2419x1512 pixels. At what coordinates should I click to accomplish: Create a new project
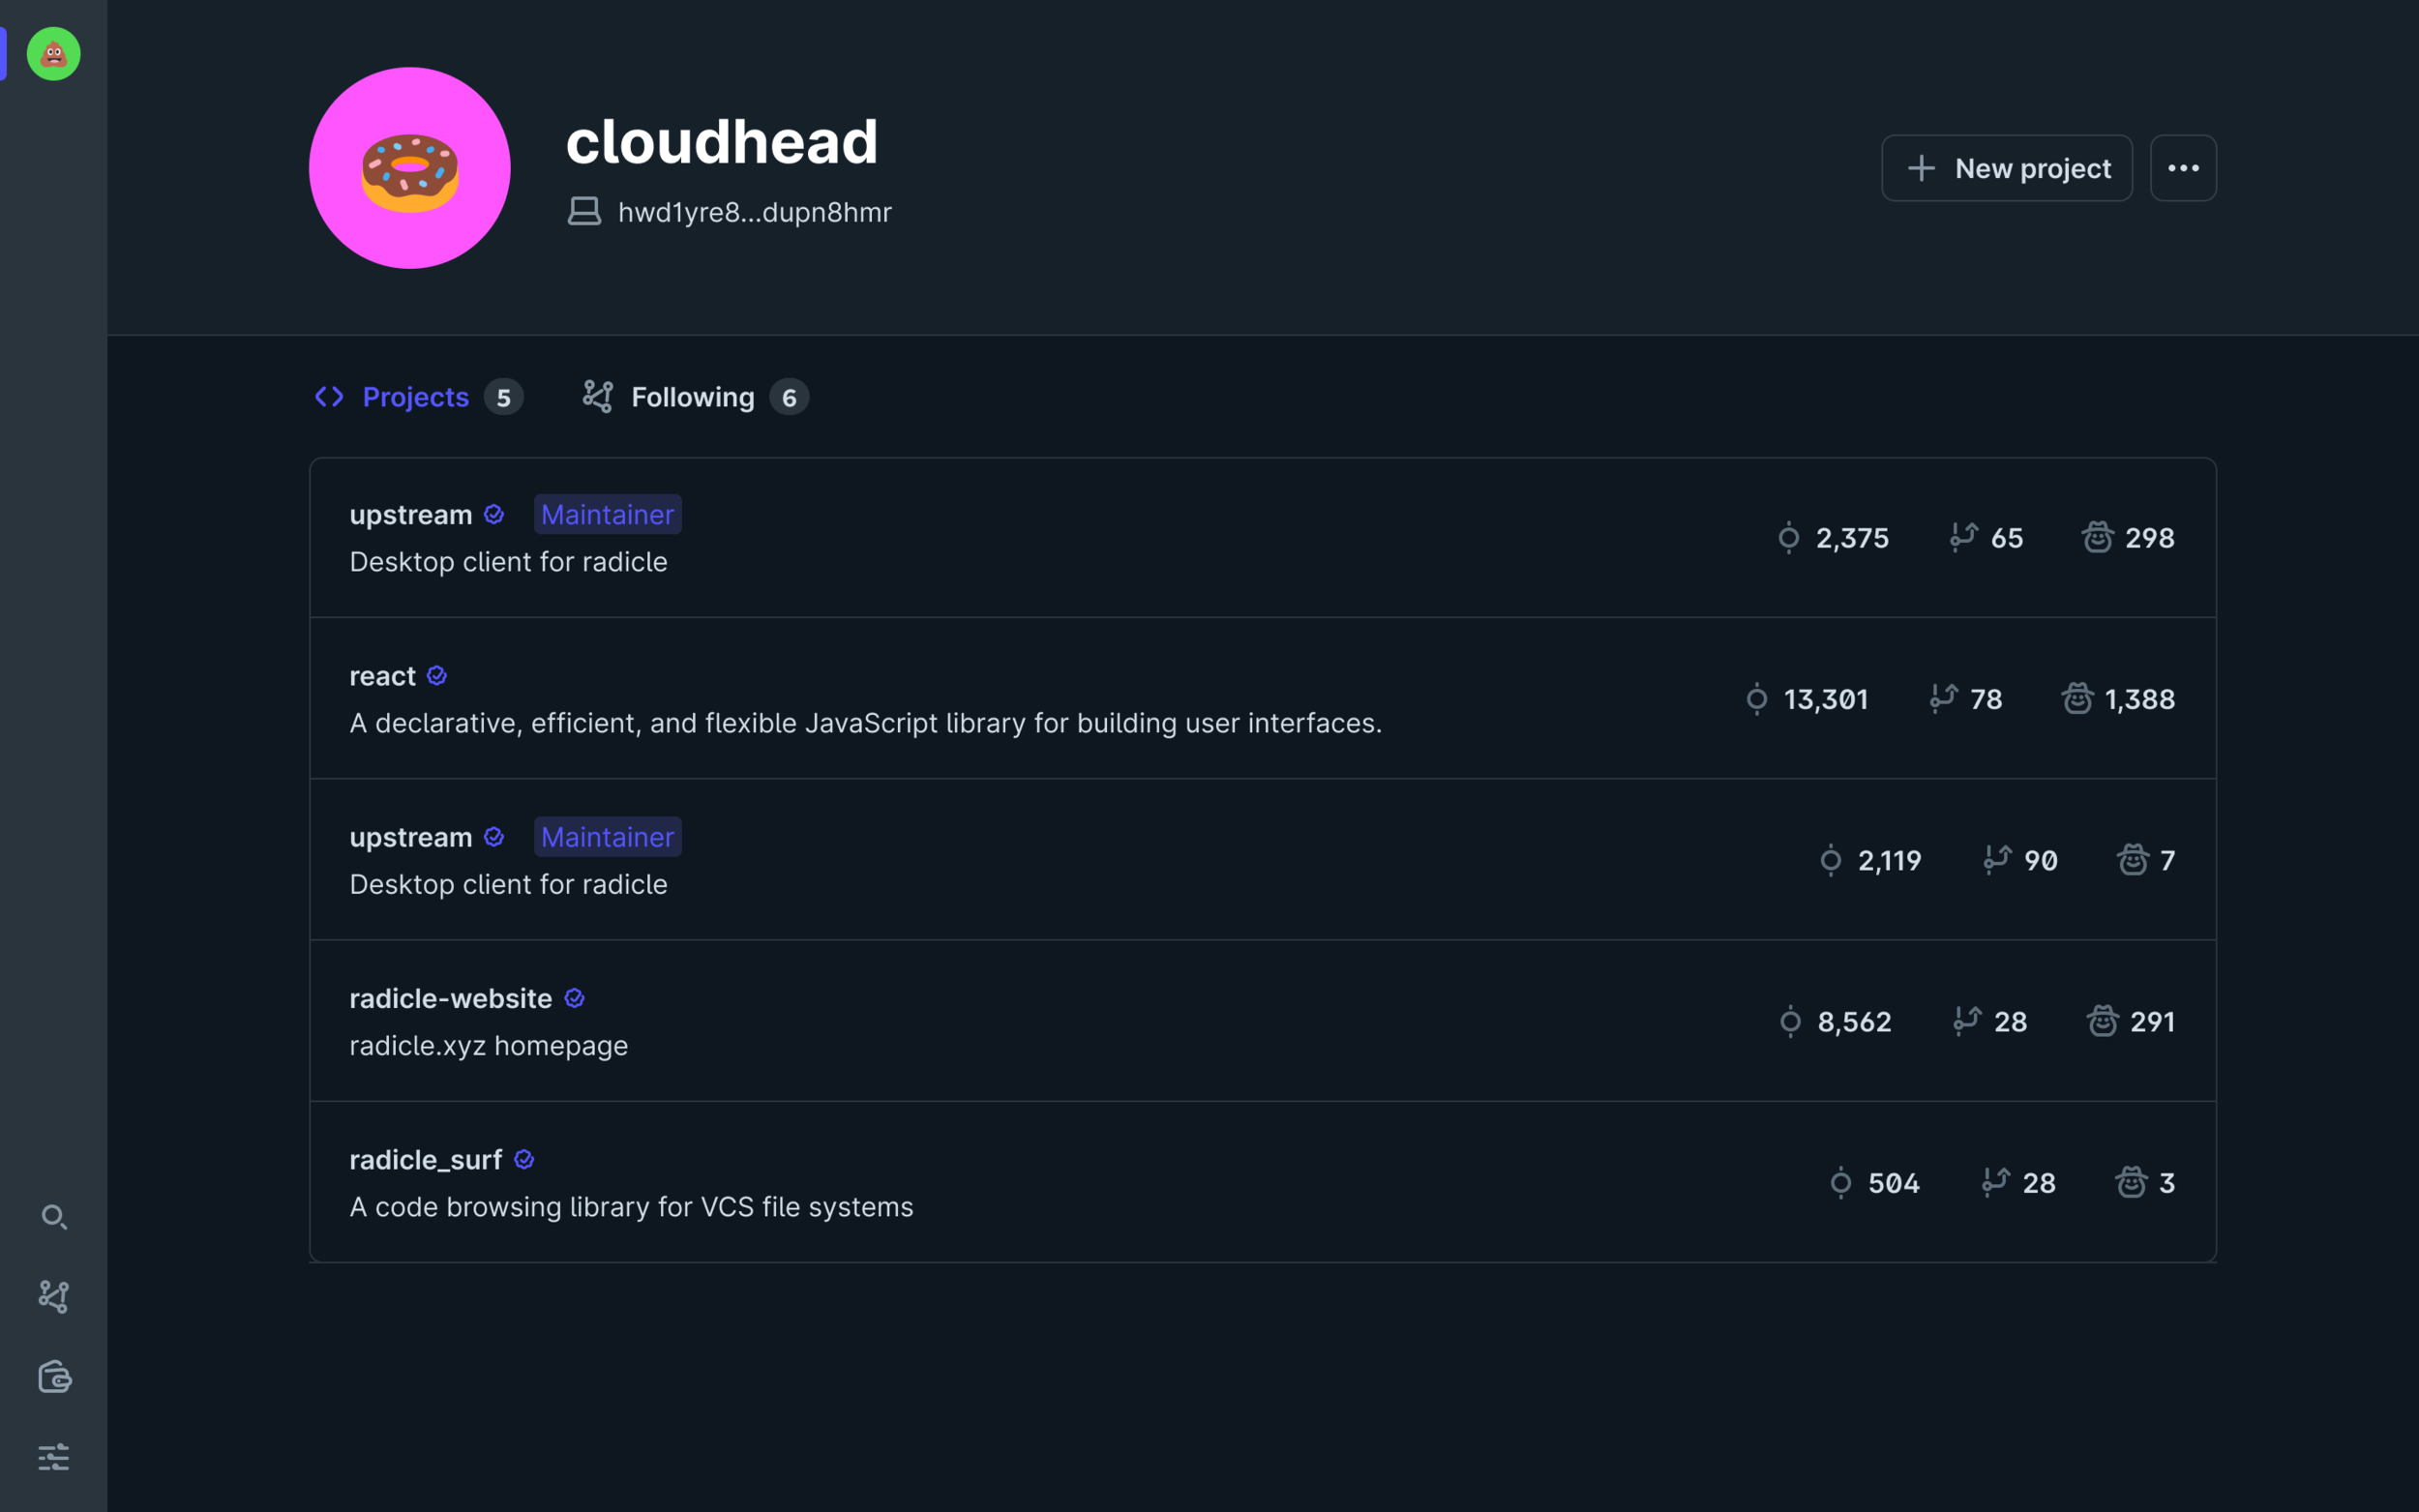tap(2006, 167)
